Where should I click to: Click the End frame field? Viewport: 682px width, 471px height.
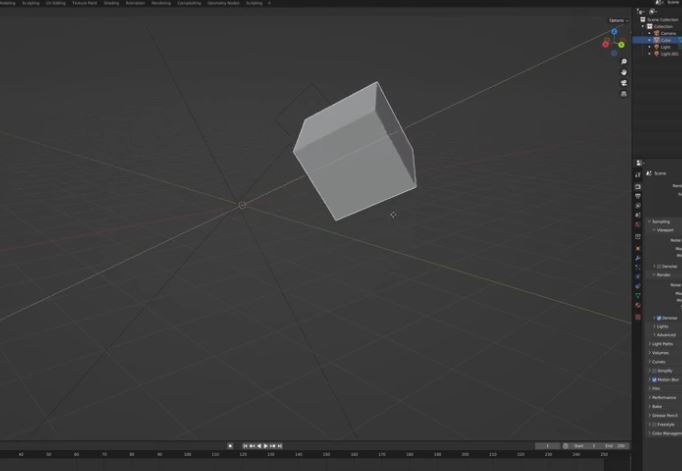pyautogui.click(x=614, y=446)
